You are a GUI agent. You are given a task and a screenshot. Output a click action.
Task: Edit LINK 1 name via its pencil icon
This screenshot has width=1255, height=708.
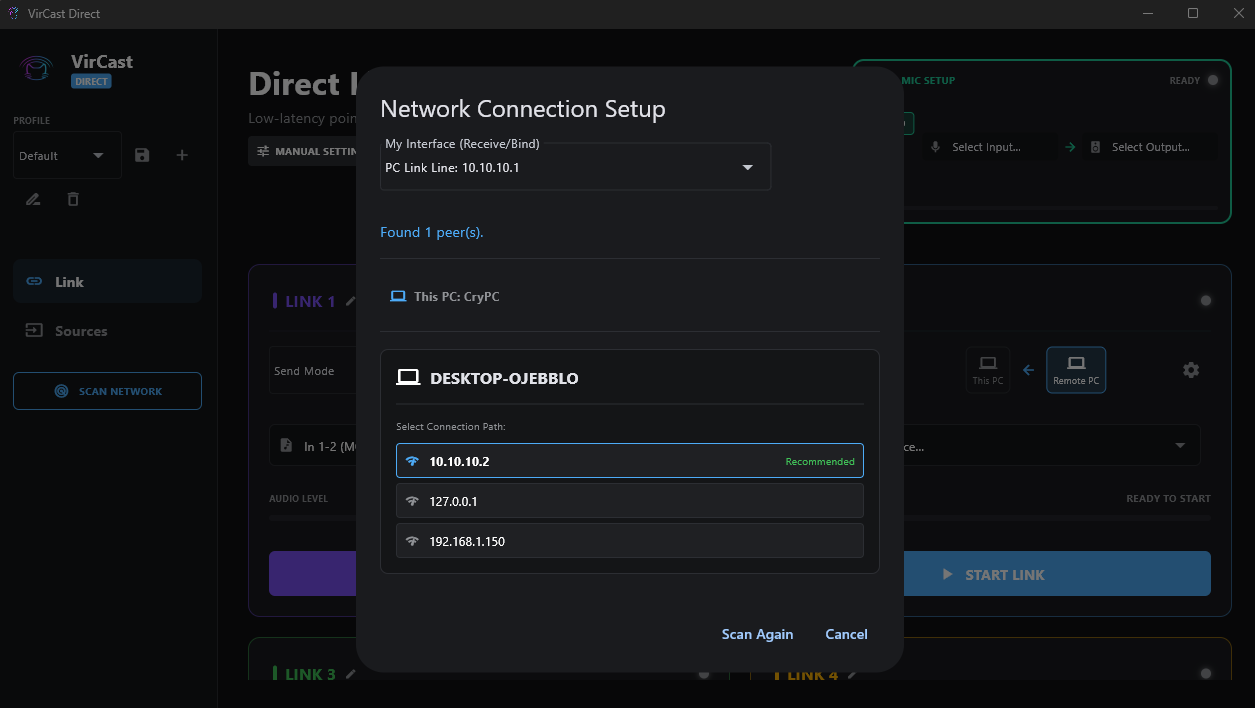click(350, 300)
